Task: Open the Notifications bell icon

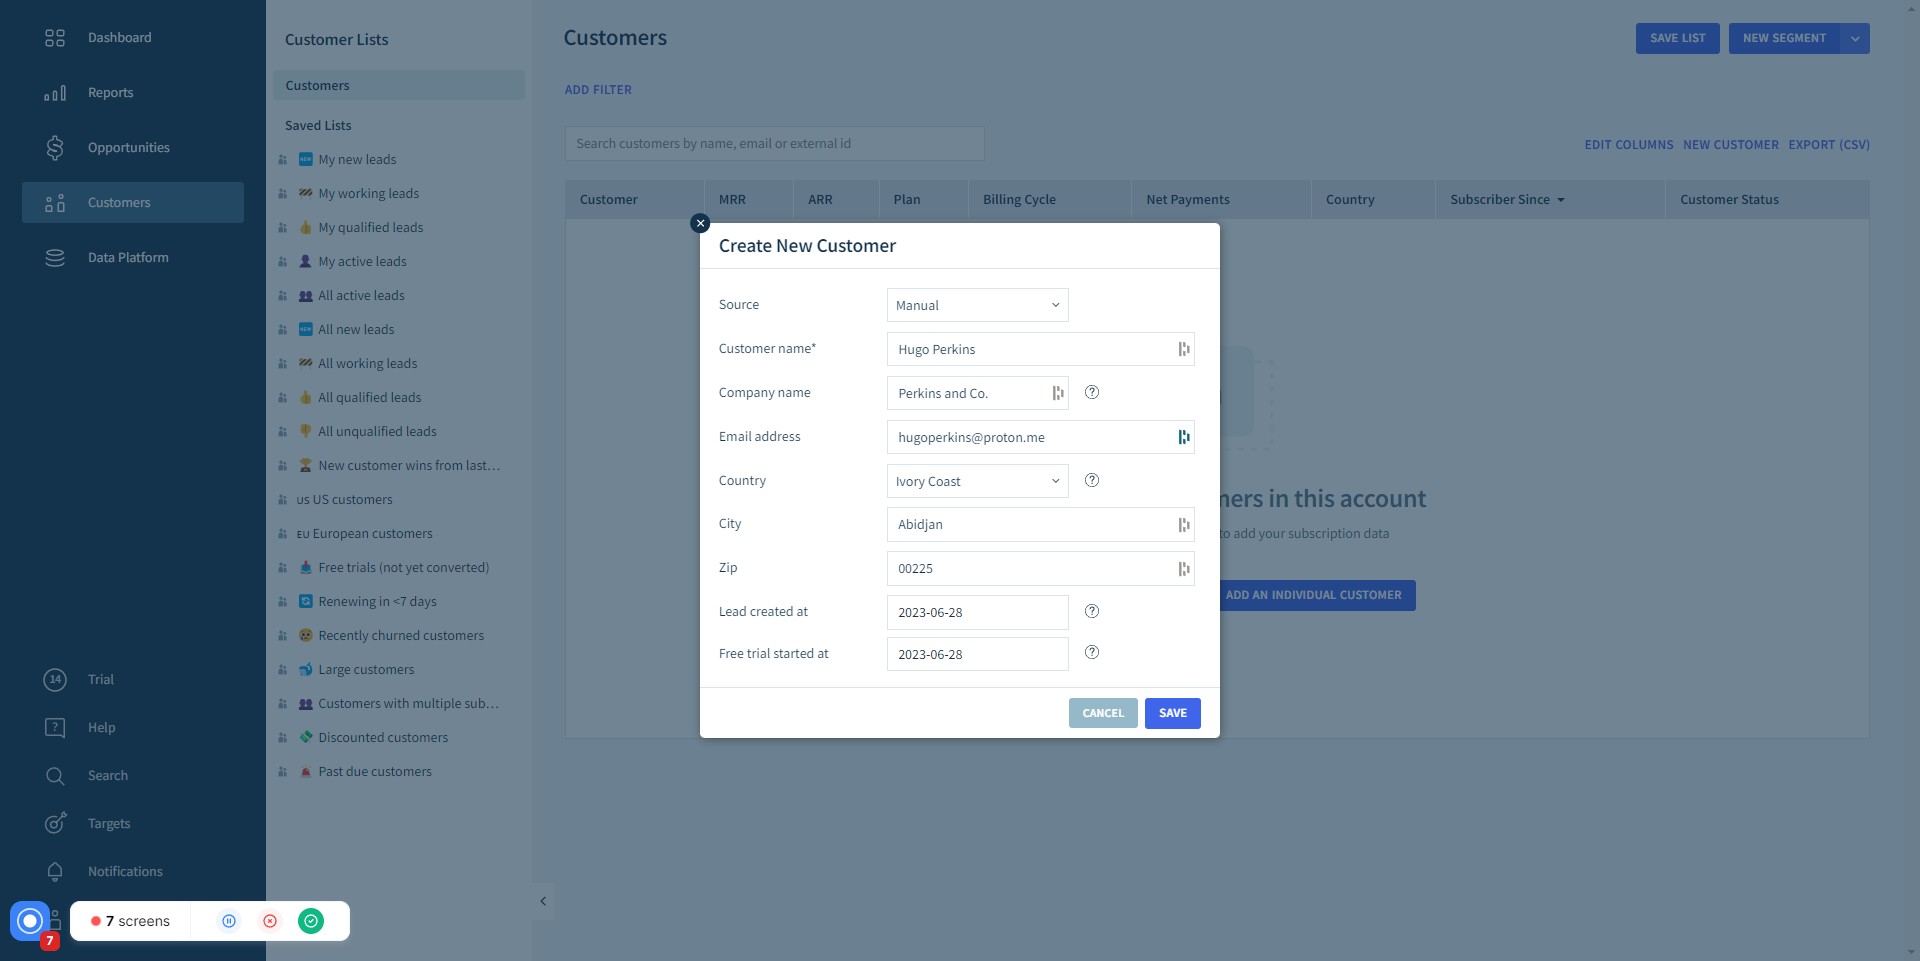Action: pyautogui.click(x=55, y=871)
